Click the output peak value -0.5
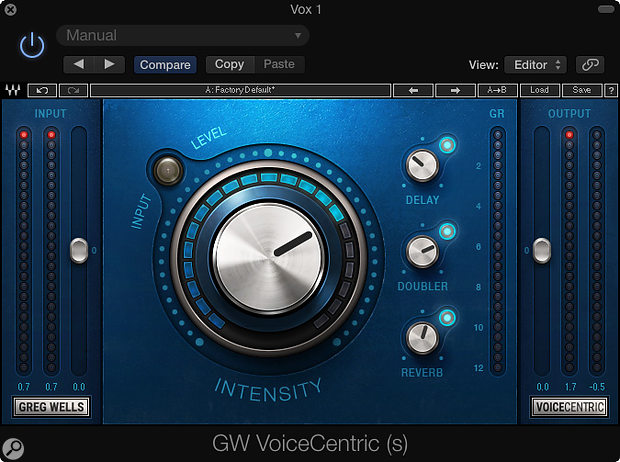Image resolution: width=620 pixels, height=462 pixels. (597, 387)
